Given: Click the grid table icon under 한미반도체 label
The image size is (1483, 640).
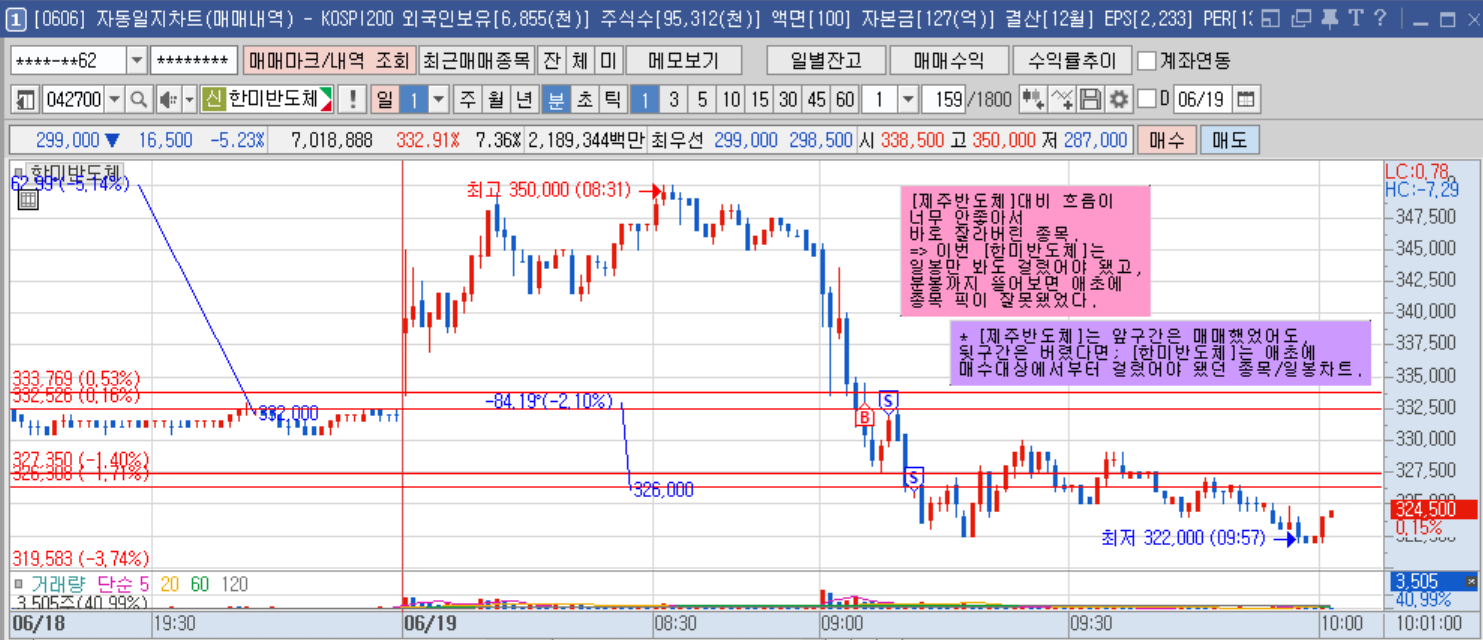Looking at the screenshot, I should (x=28, y=199).
